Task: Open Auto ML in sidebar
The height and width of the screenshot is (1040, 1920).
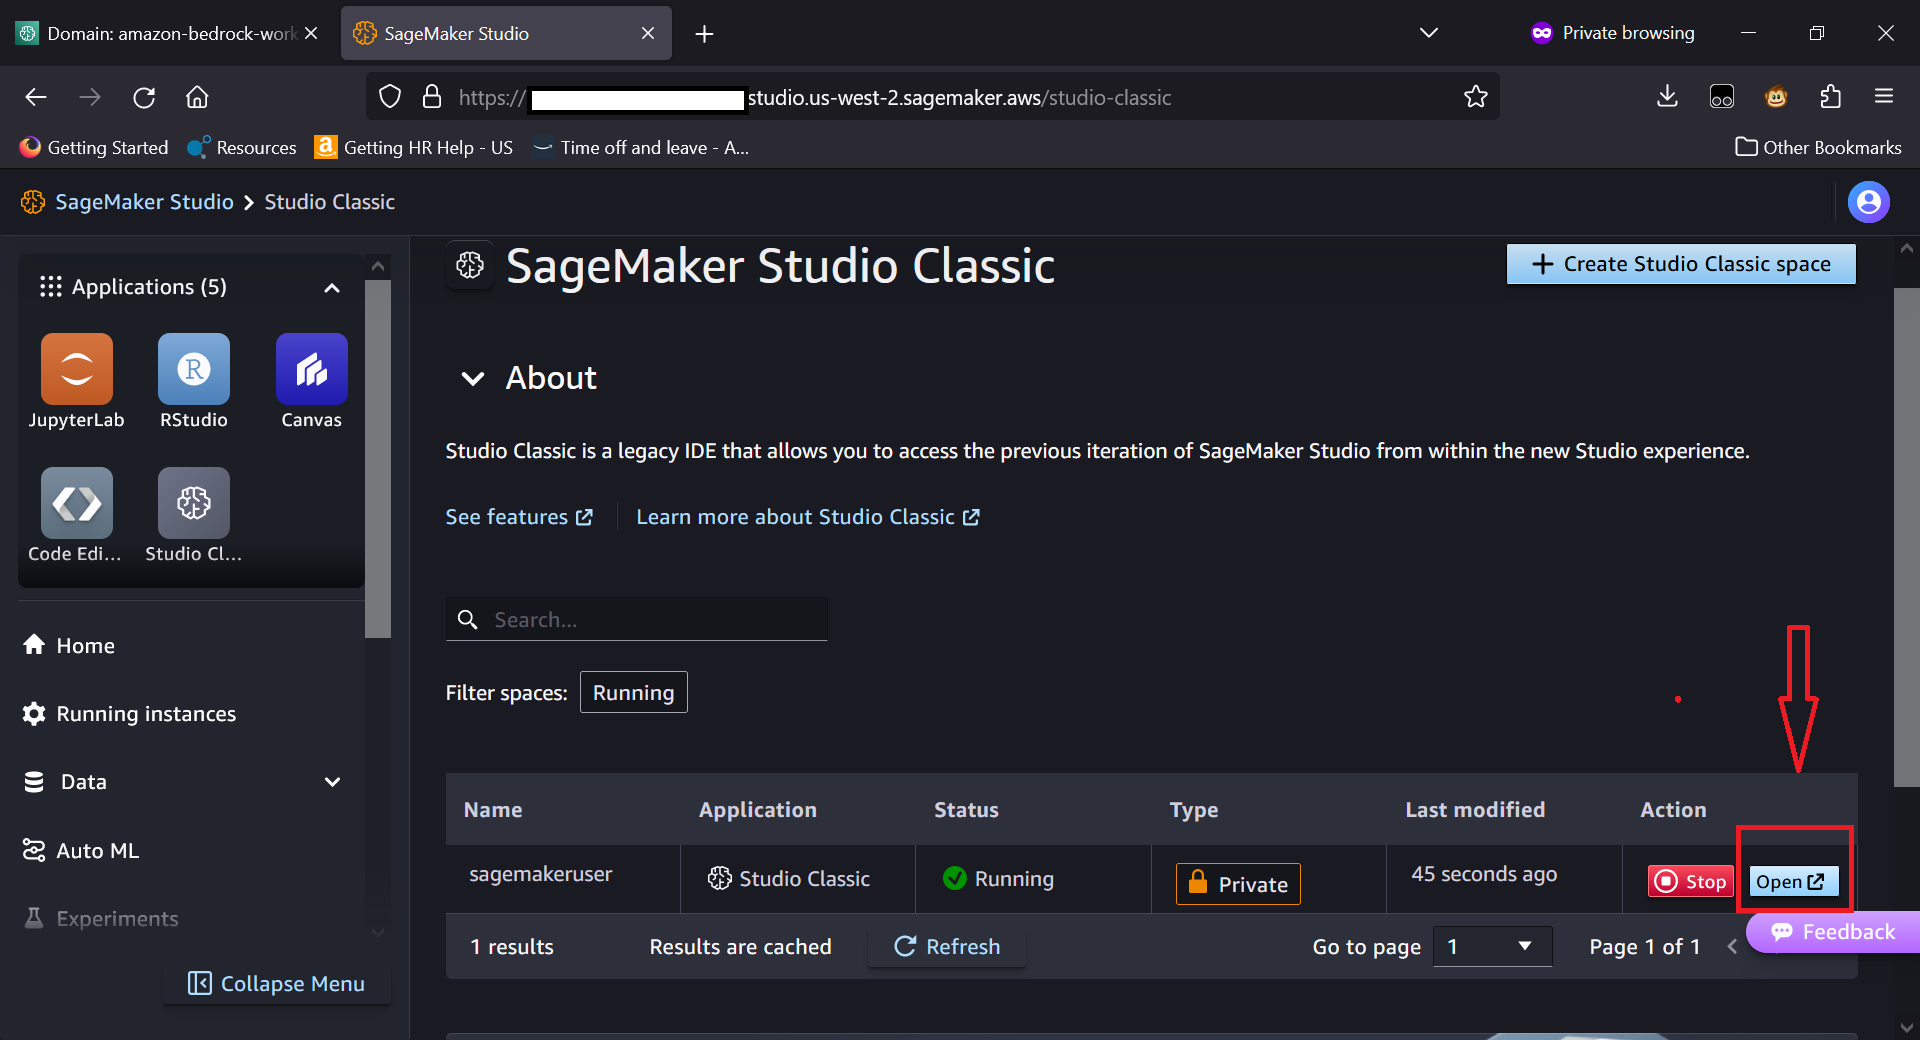Action: pos(82,851)
